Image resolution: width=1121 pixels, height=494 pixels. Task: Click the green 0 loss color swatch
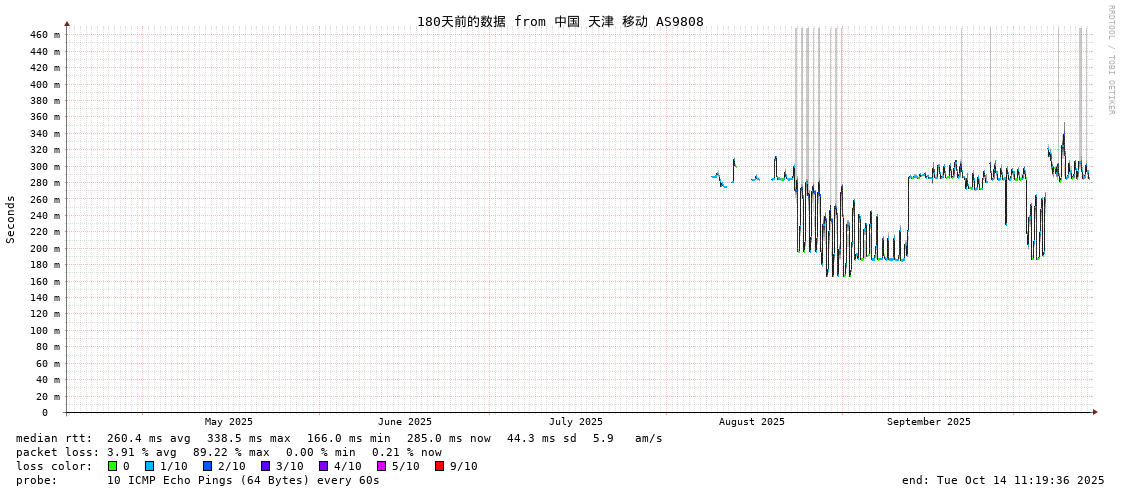click(x=113, y=466)
